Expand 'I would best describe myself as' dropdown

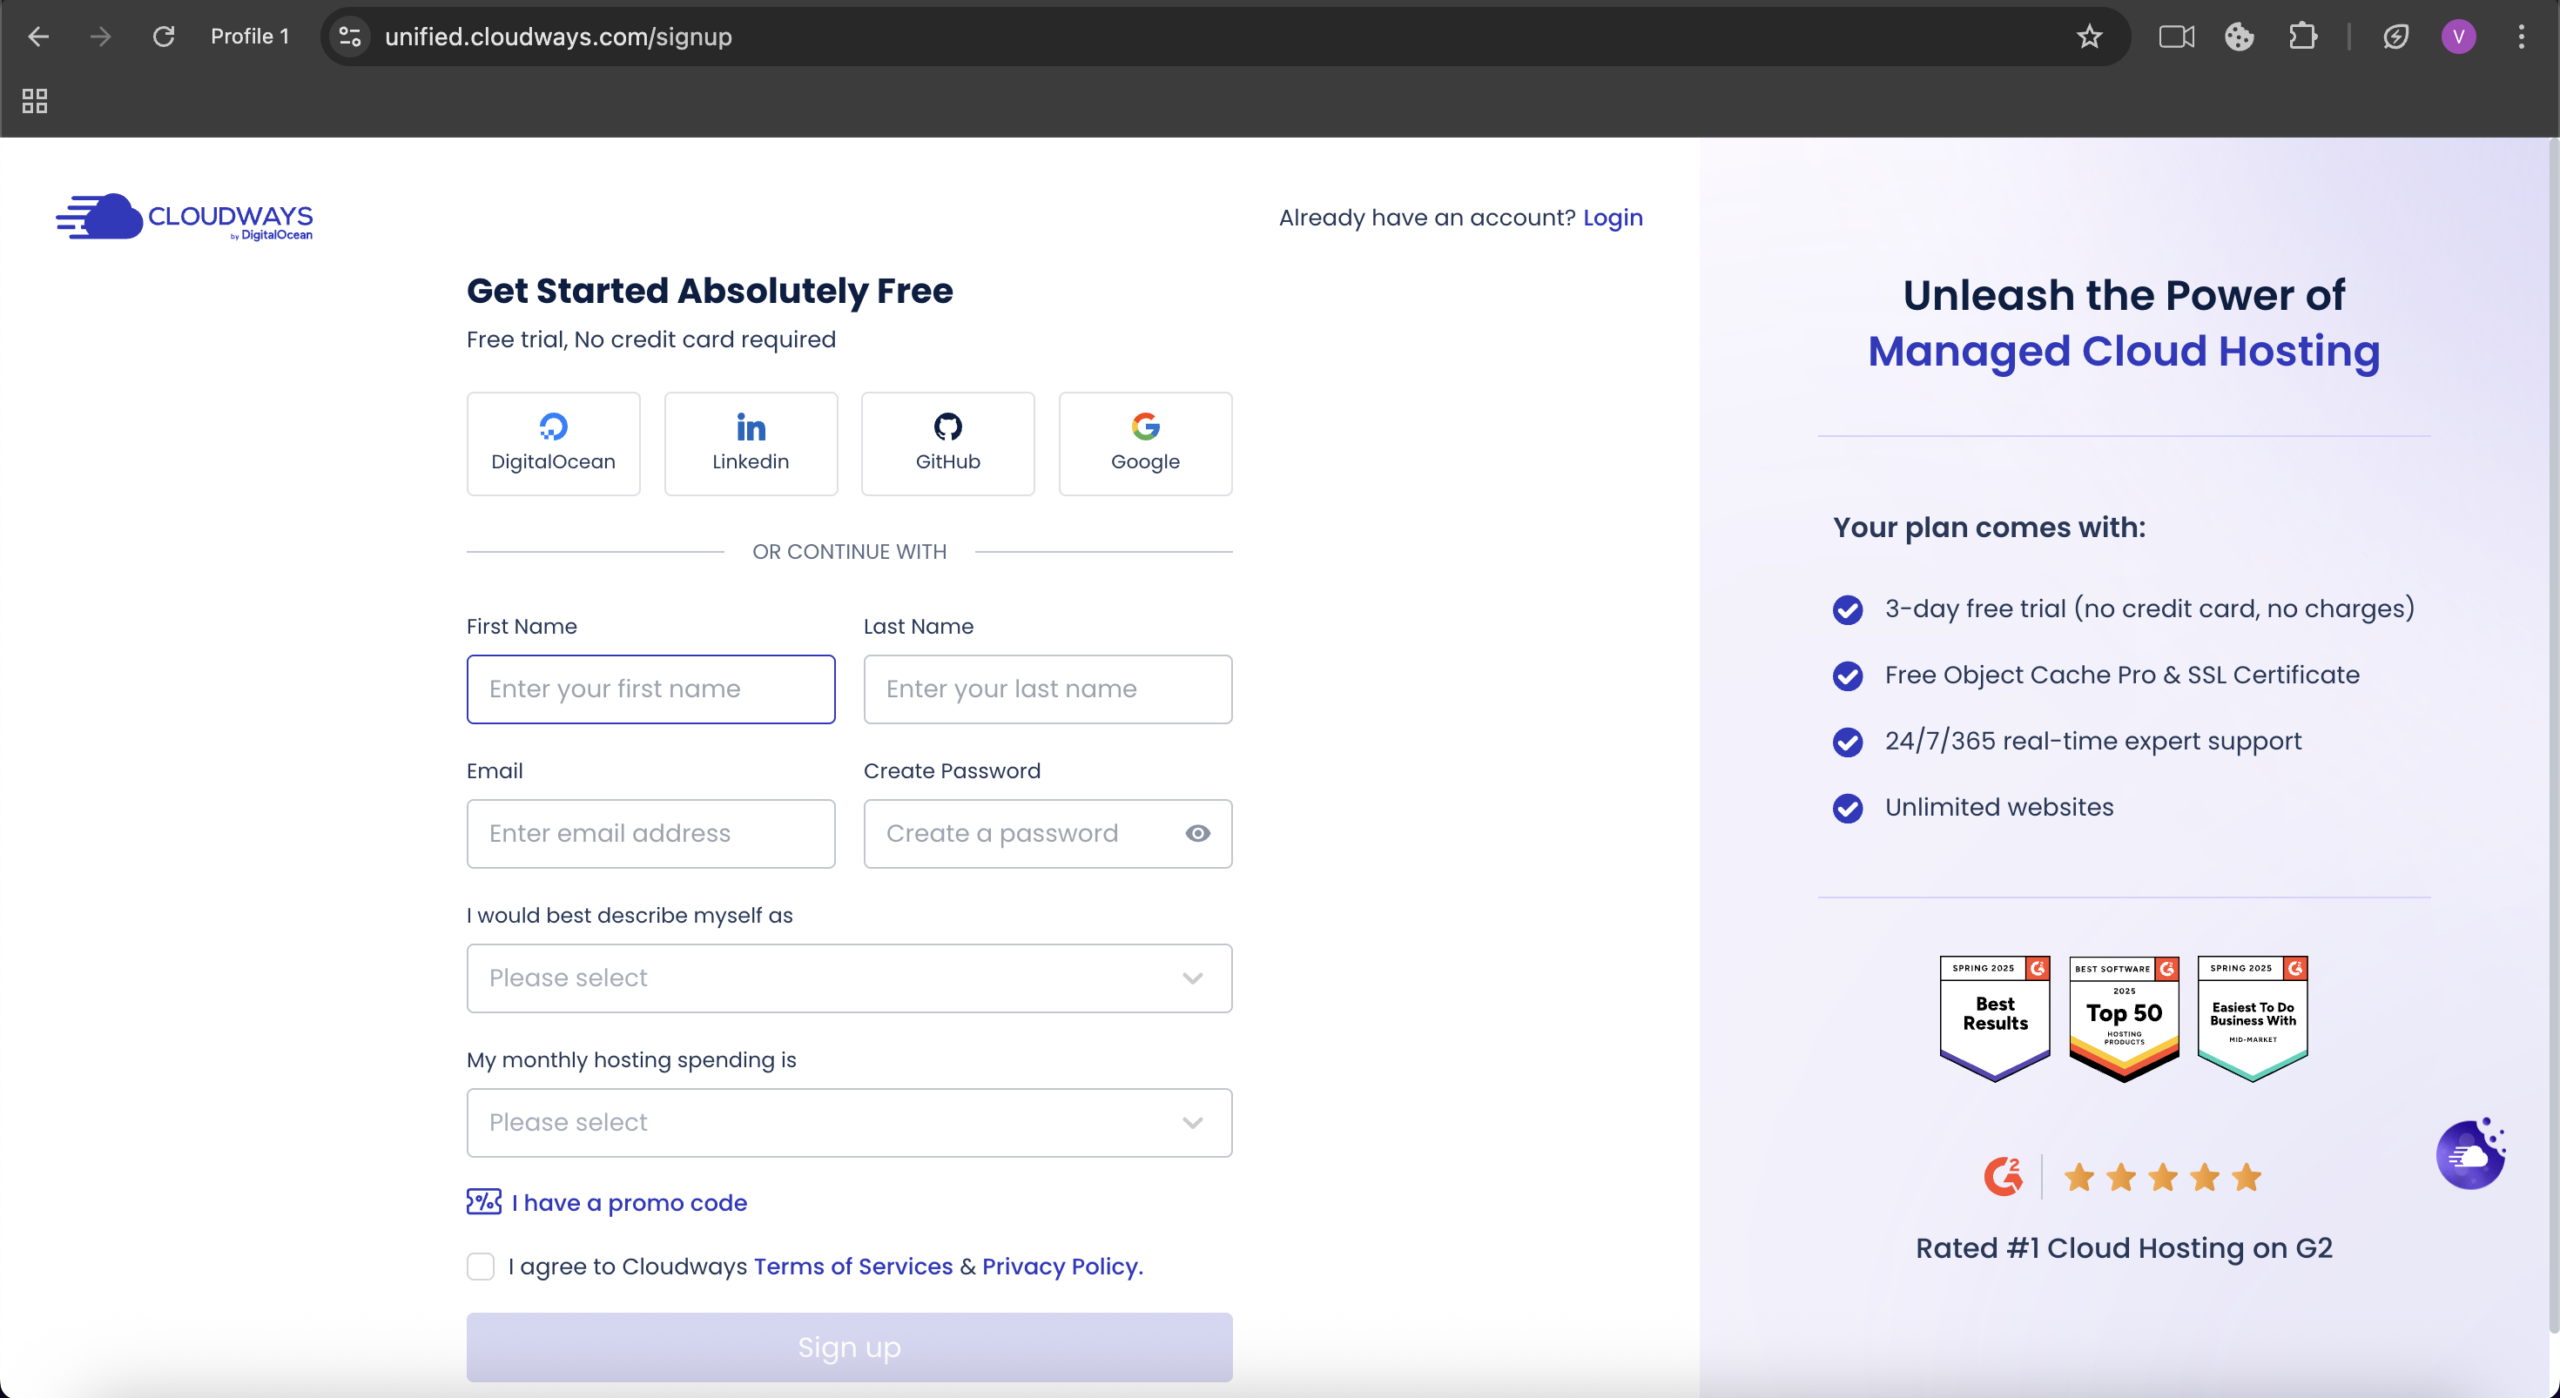(849, 978)
